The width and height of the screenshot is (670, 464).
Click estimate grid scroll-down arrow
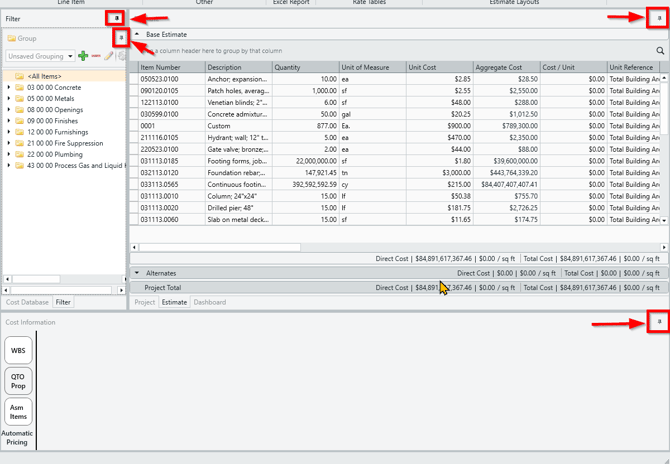pos(664,221)
